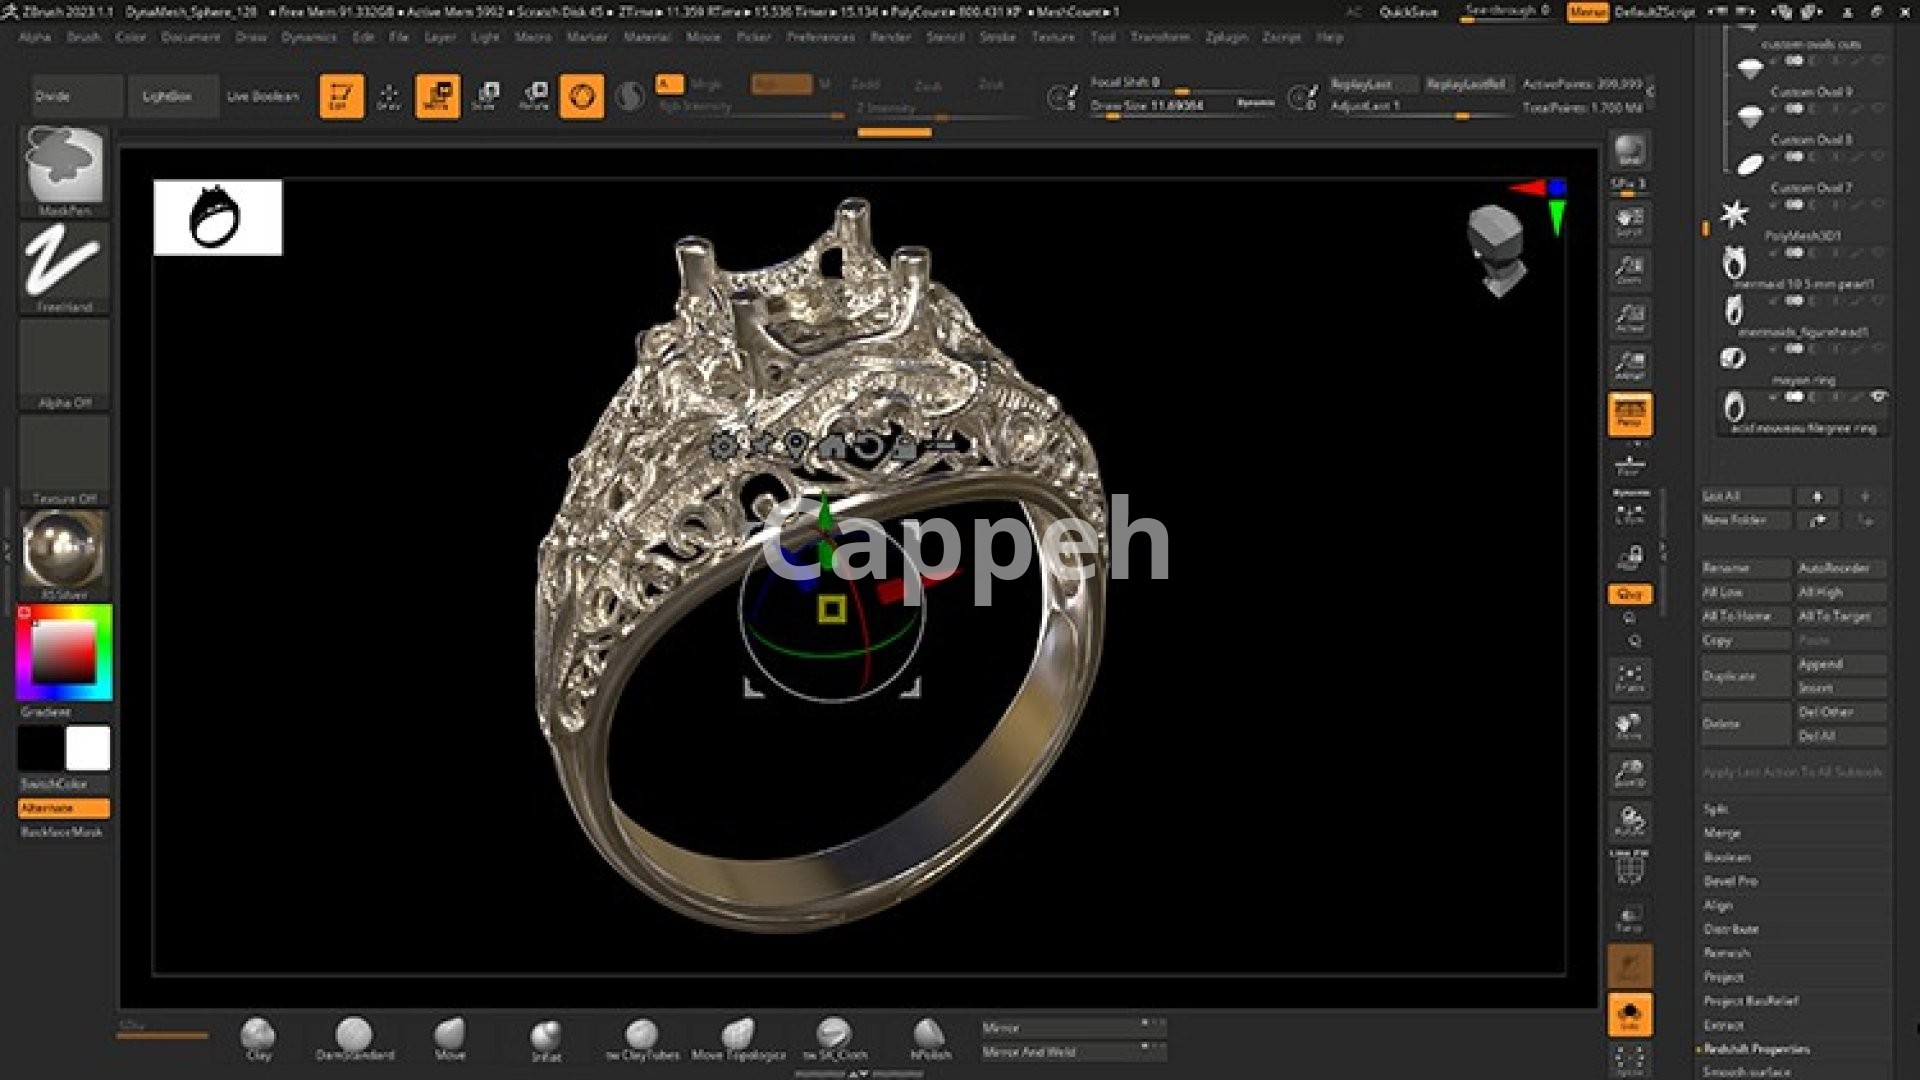Click the Edit mode icon
This screenshot has height=1080, width=1920.
341,96
